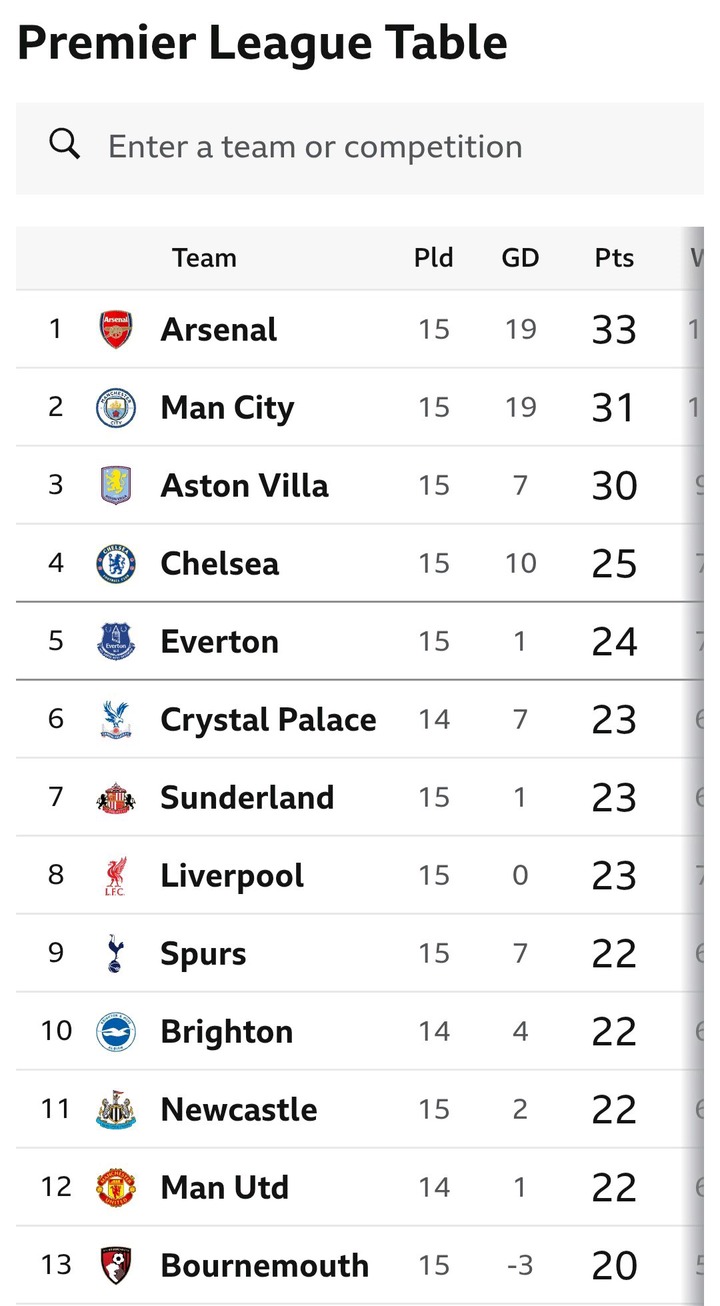Click the Newcastle crest icon

click(x=116, y=1109)
